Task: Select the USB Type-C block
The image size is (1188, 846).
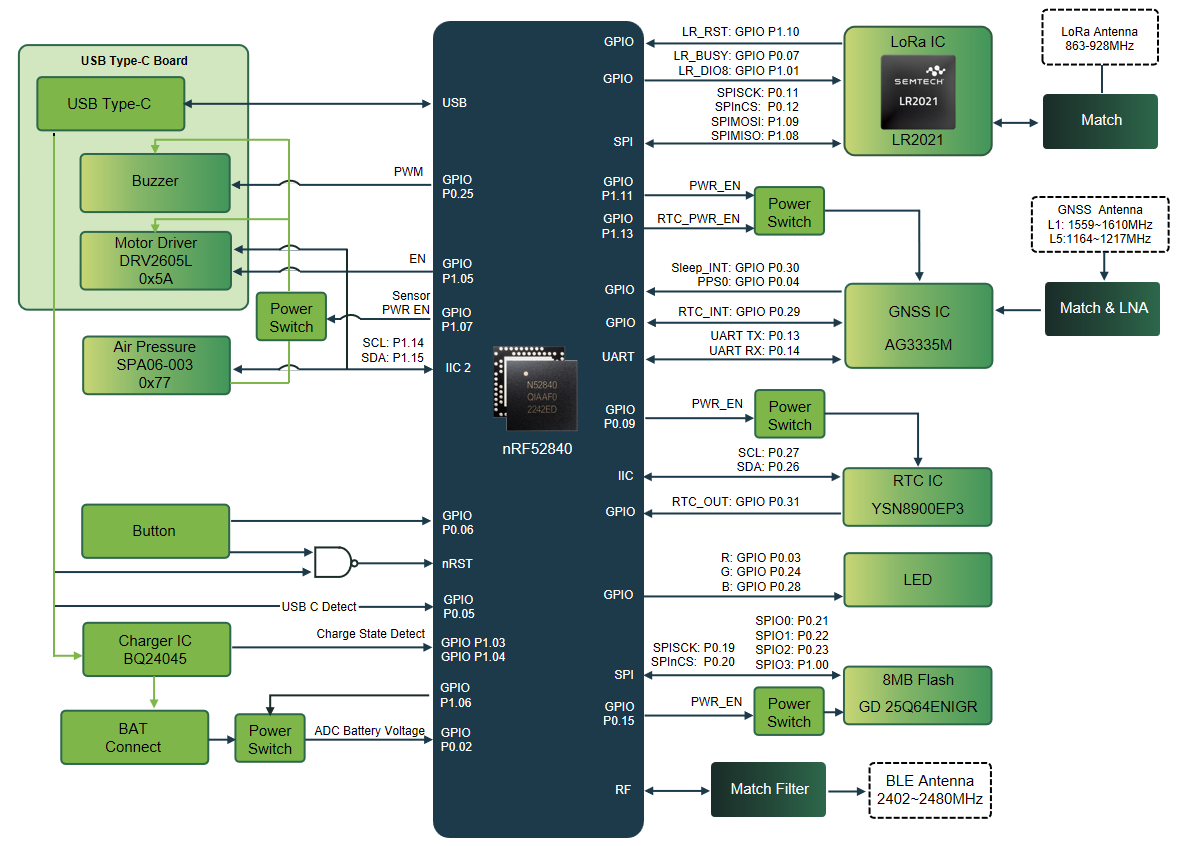Action: 111,104
